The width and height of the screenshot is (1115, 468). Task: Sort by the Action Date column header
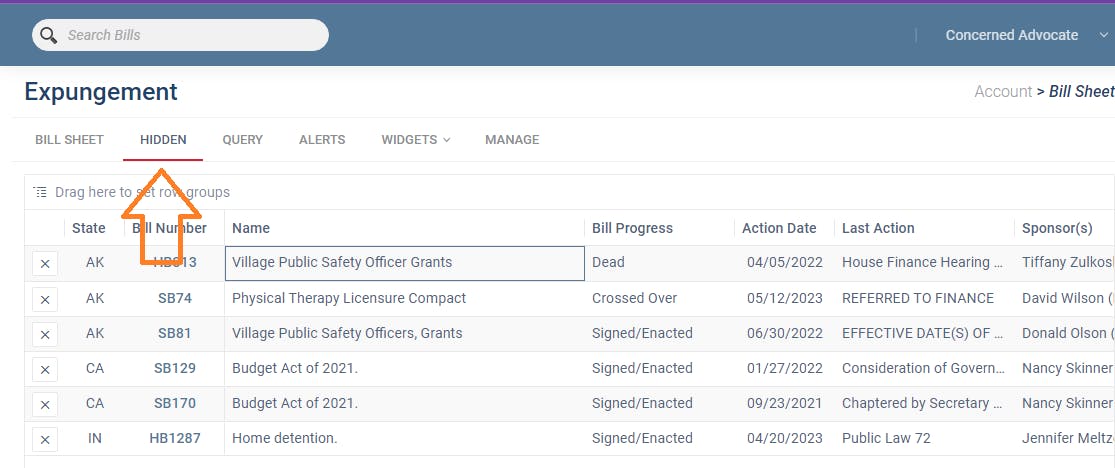779,228
